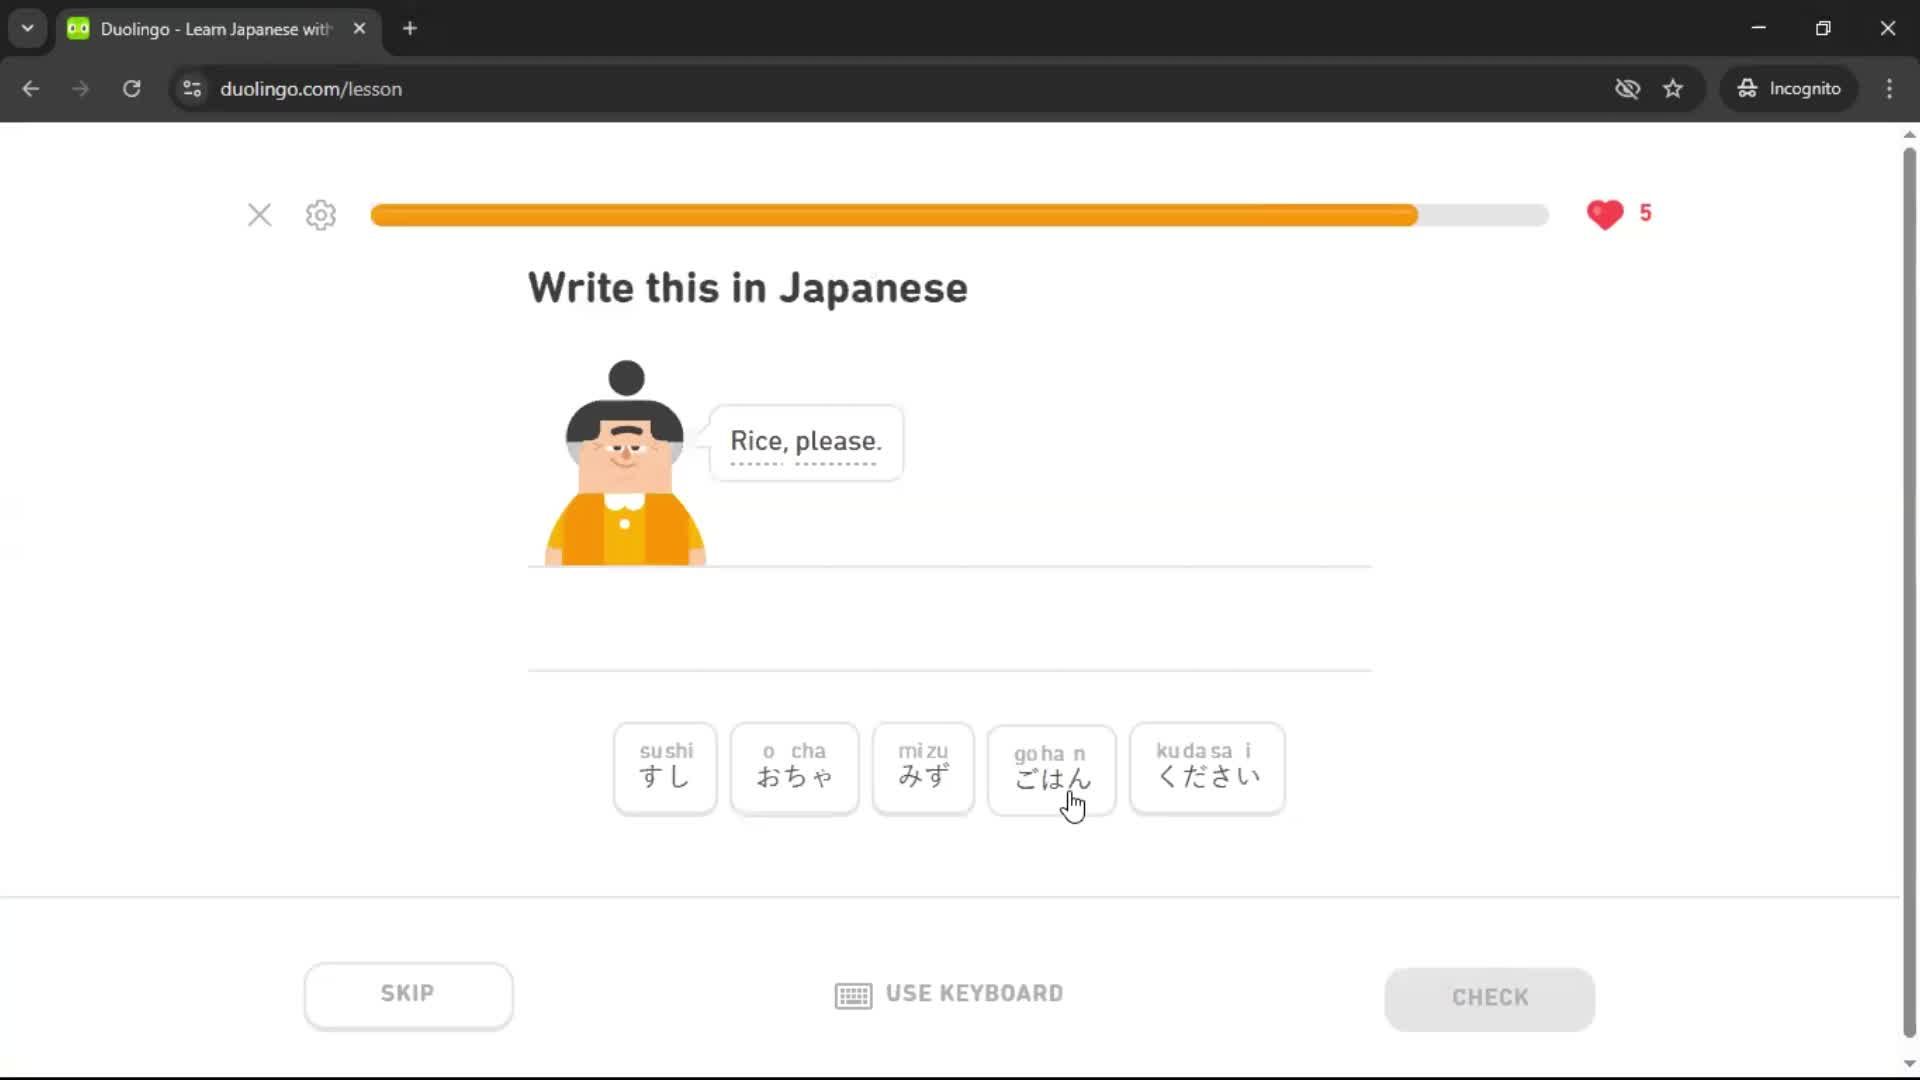
Task: Open the site information icon in the address bar
Action: point(191,88)
